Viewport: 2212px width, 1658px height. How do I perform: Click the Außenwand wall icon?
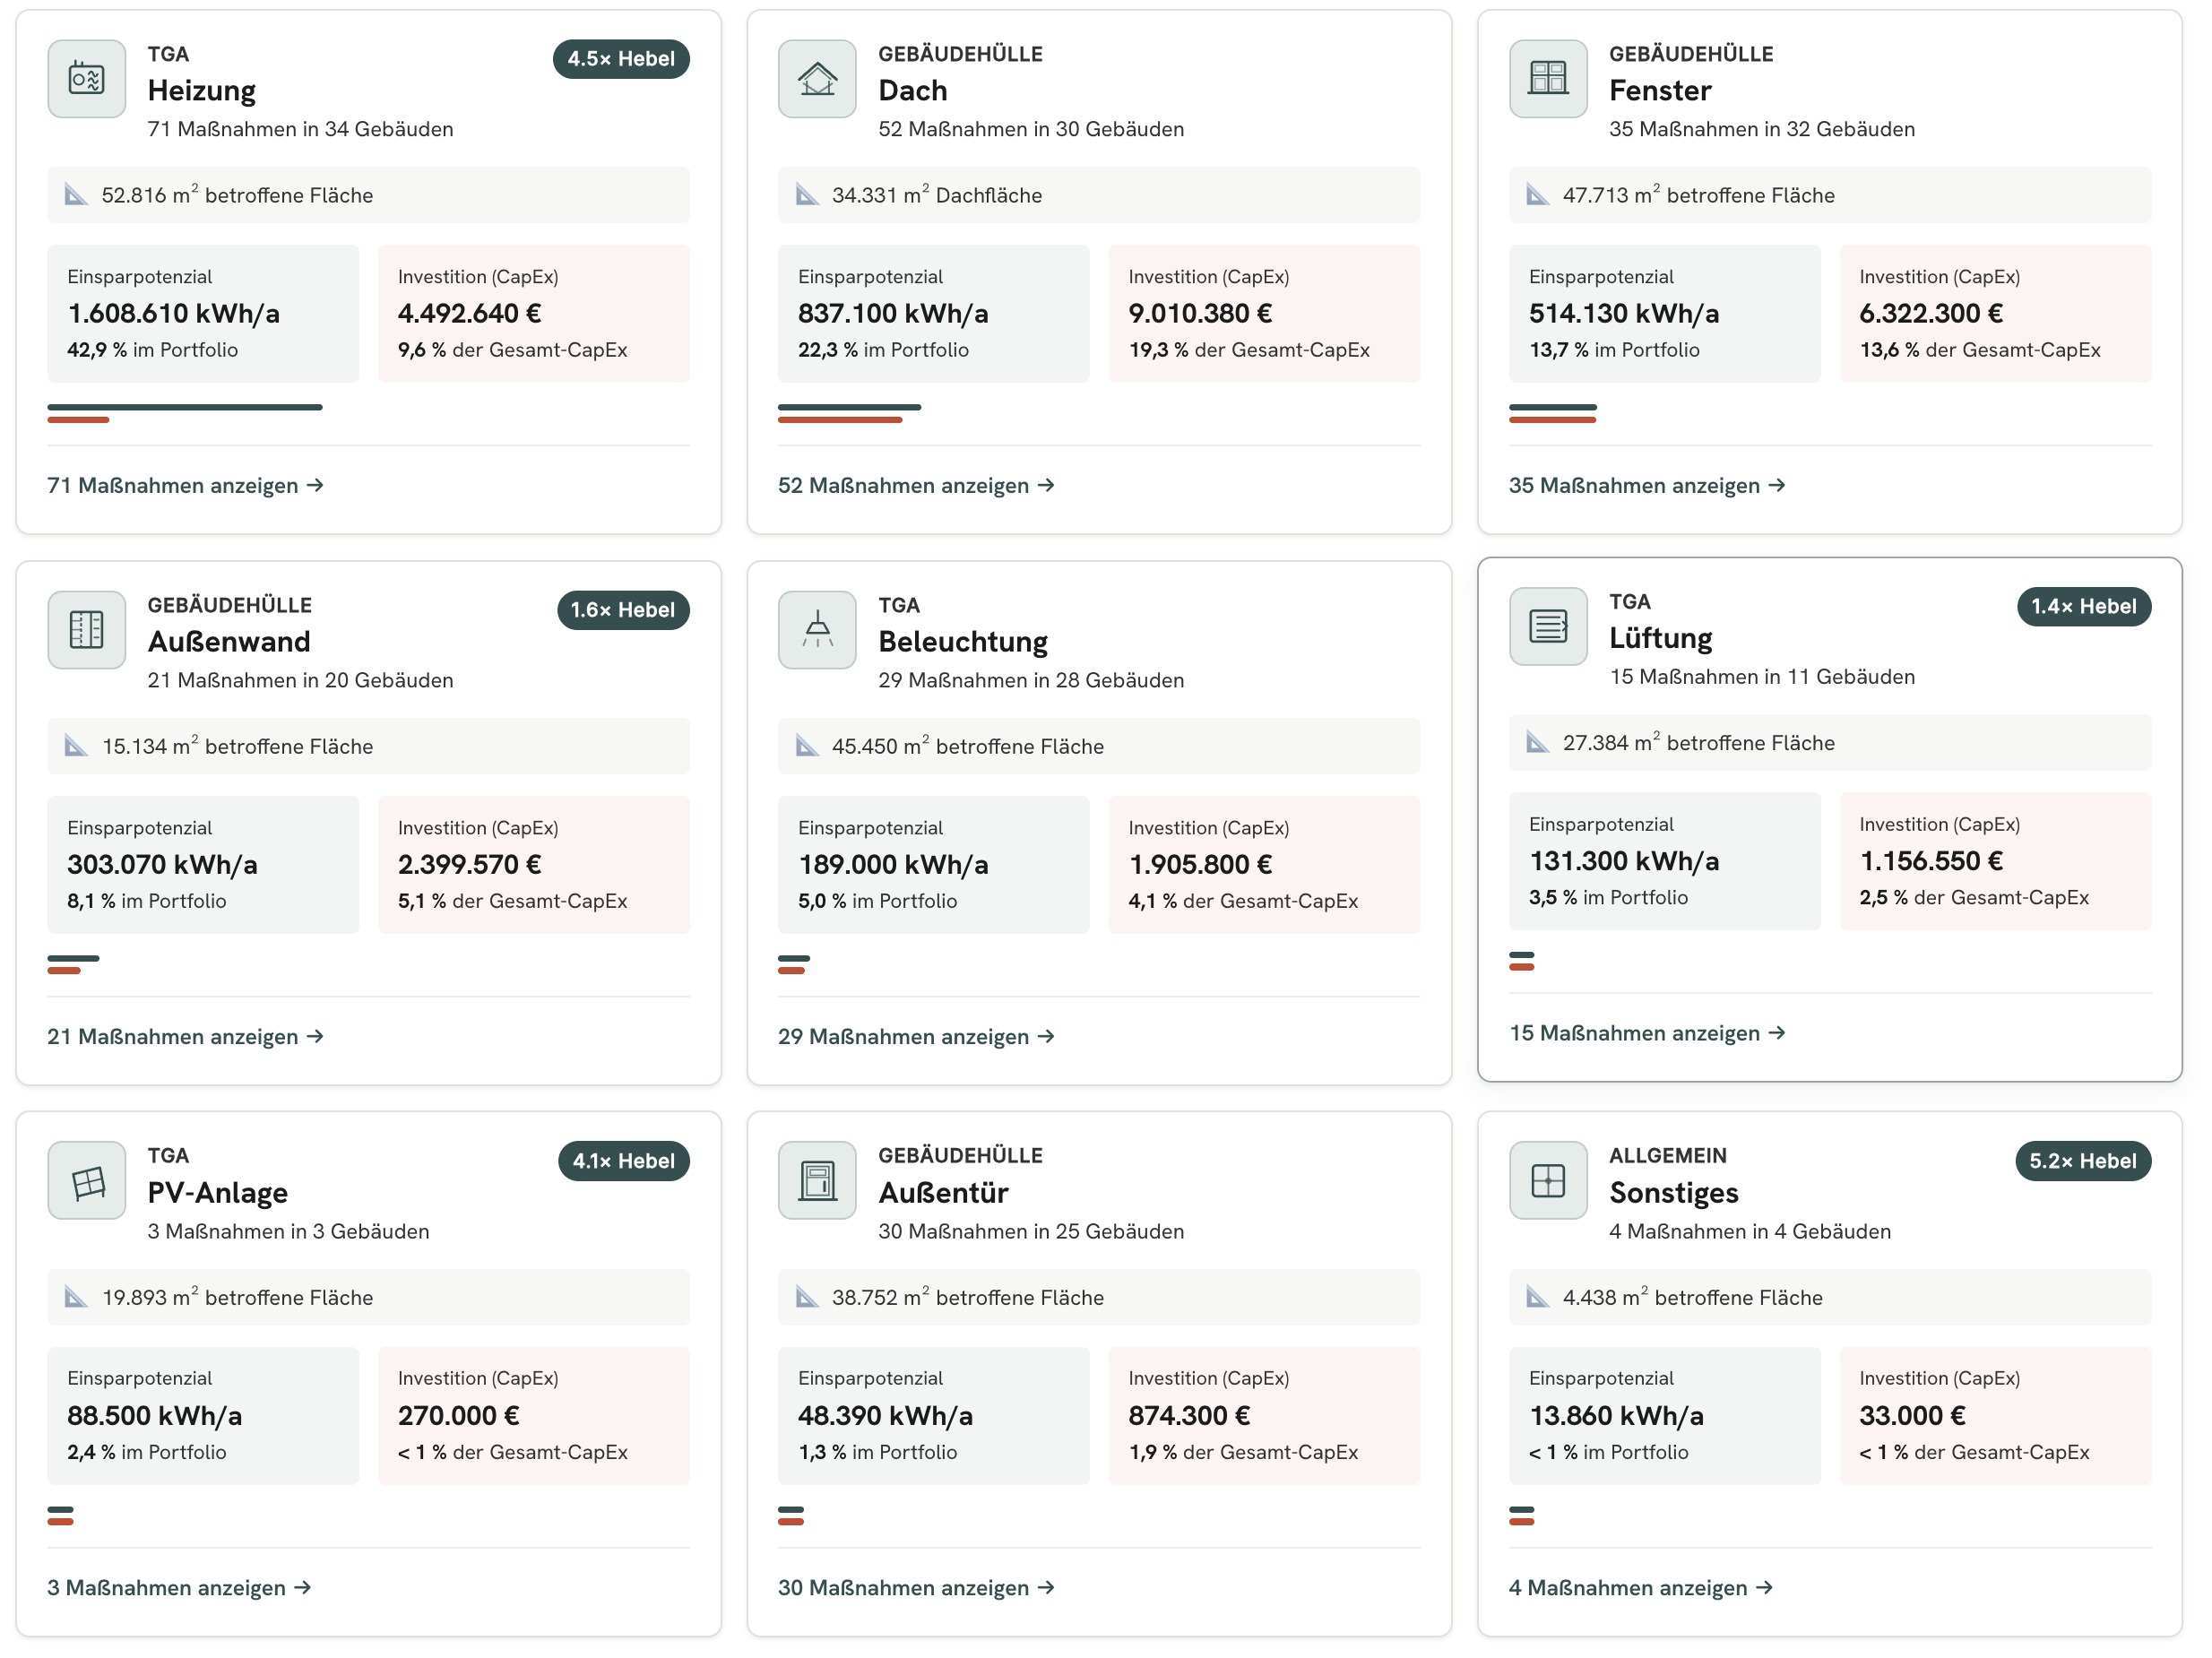87,630
